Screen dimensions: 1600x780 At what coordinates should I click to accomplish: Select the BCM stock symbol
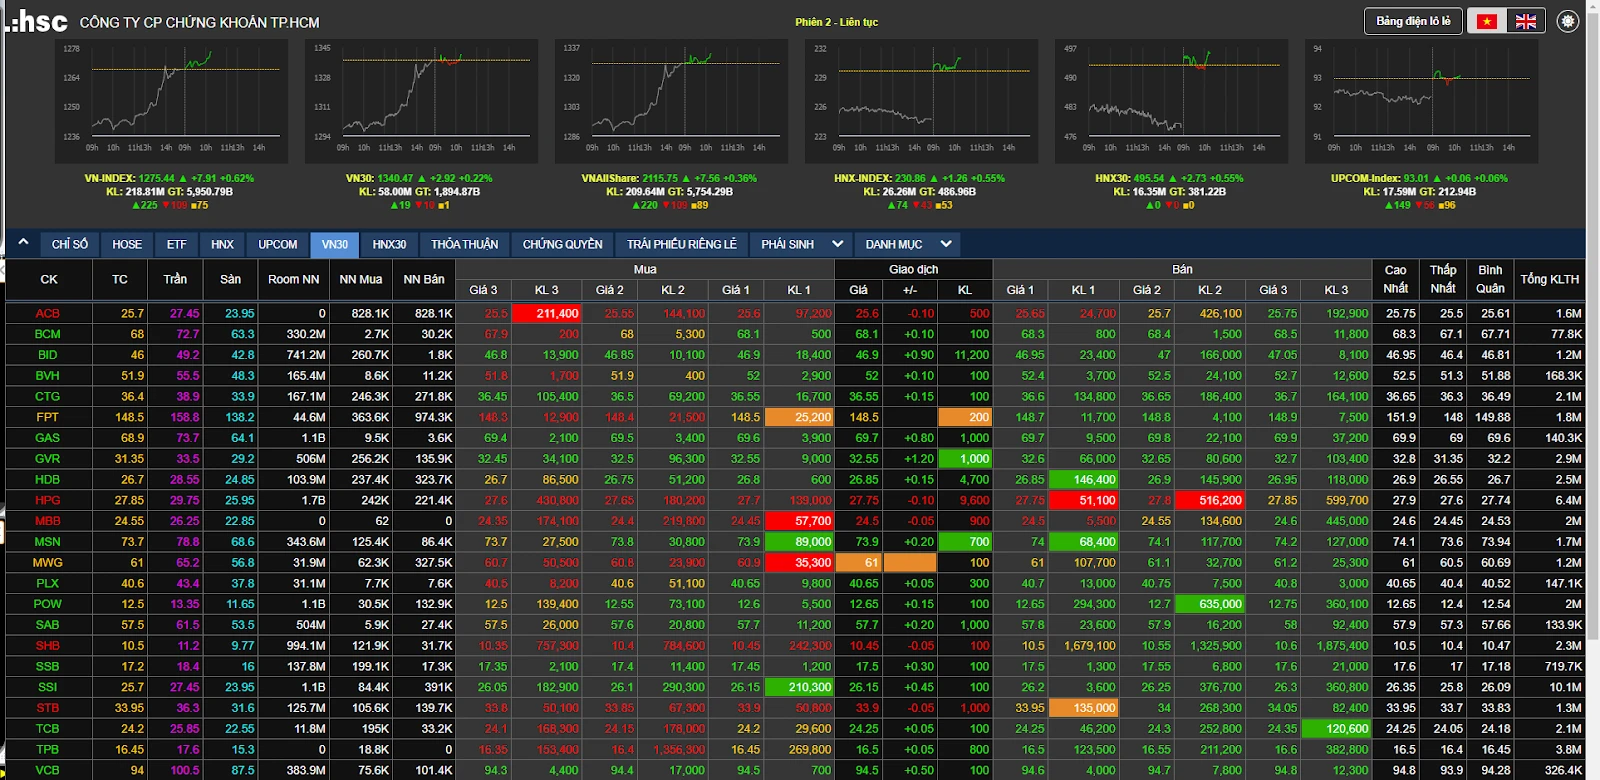48,334
